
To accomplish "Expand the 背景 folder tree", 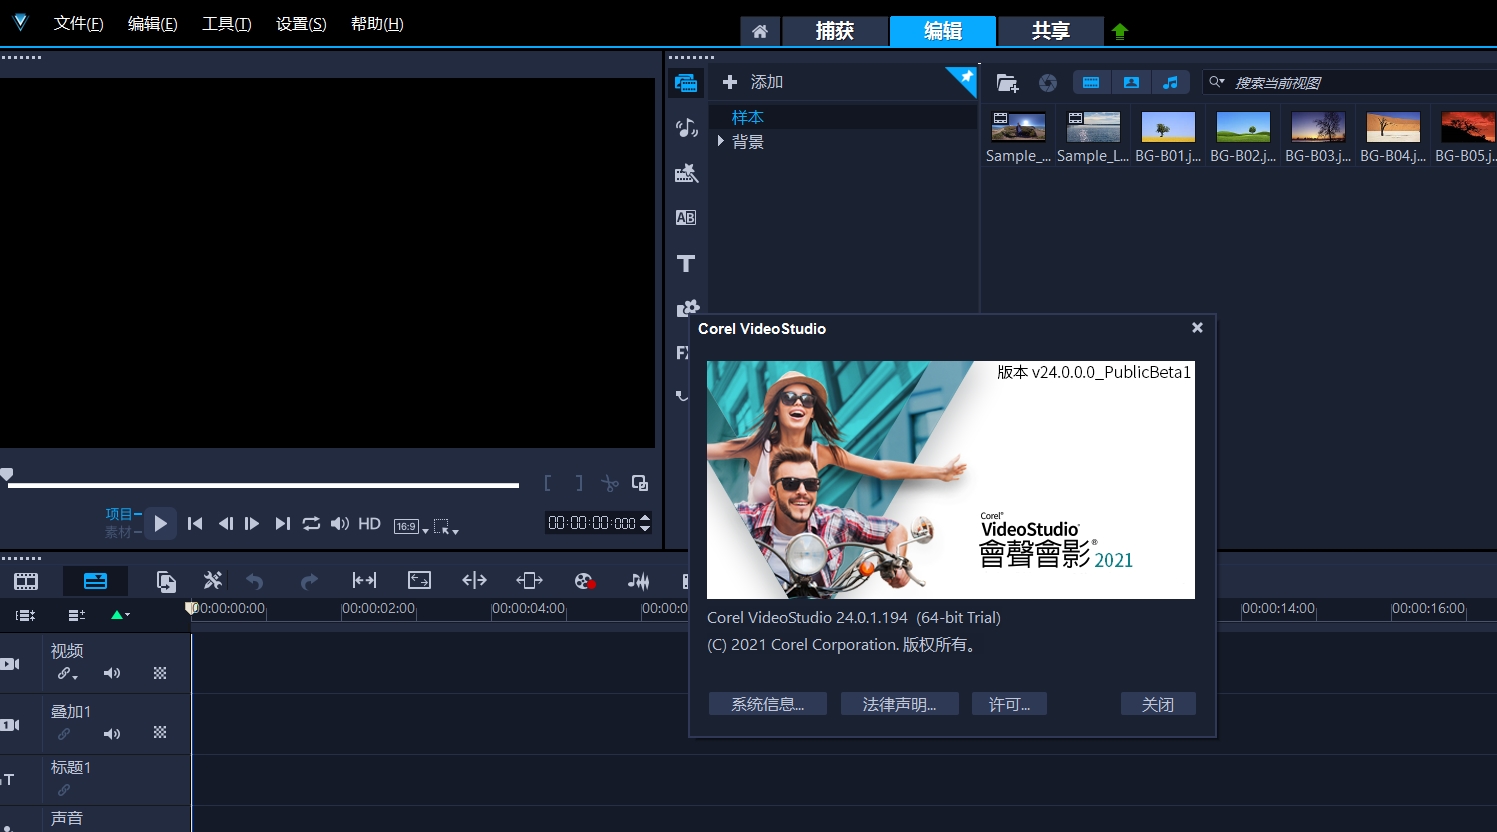I will click(x=720, y=142).
